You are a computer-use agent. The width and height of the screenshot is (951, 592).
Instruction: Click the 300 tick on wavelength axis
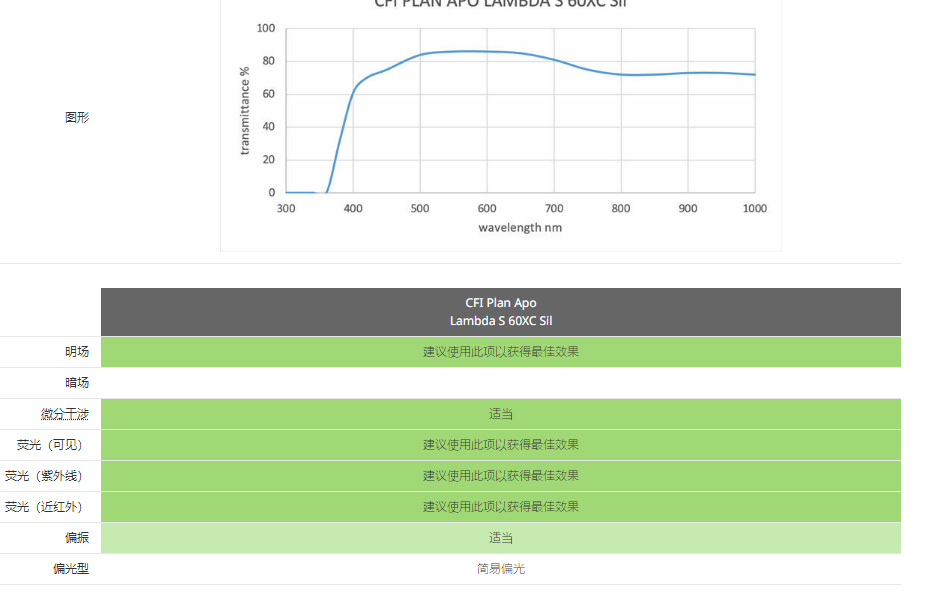(286, 209)
